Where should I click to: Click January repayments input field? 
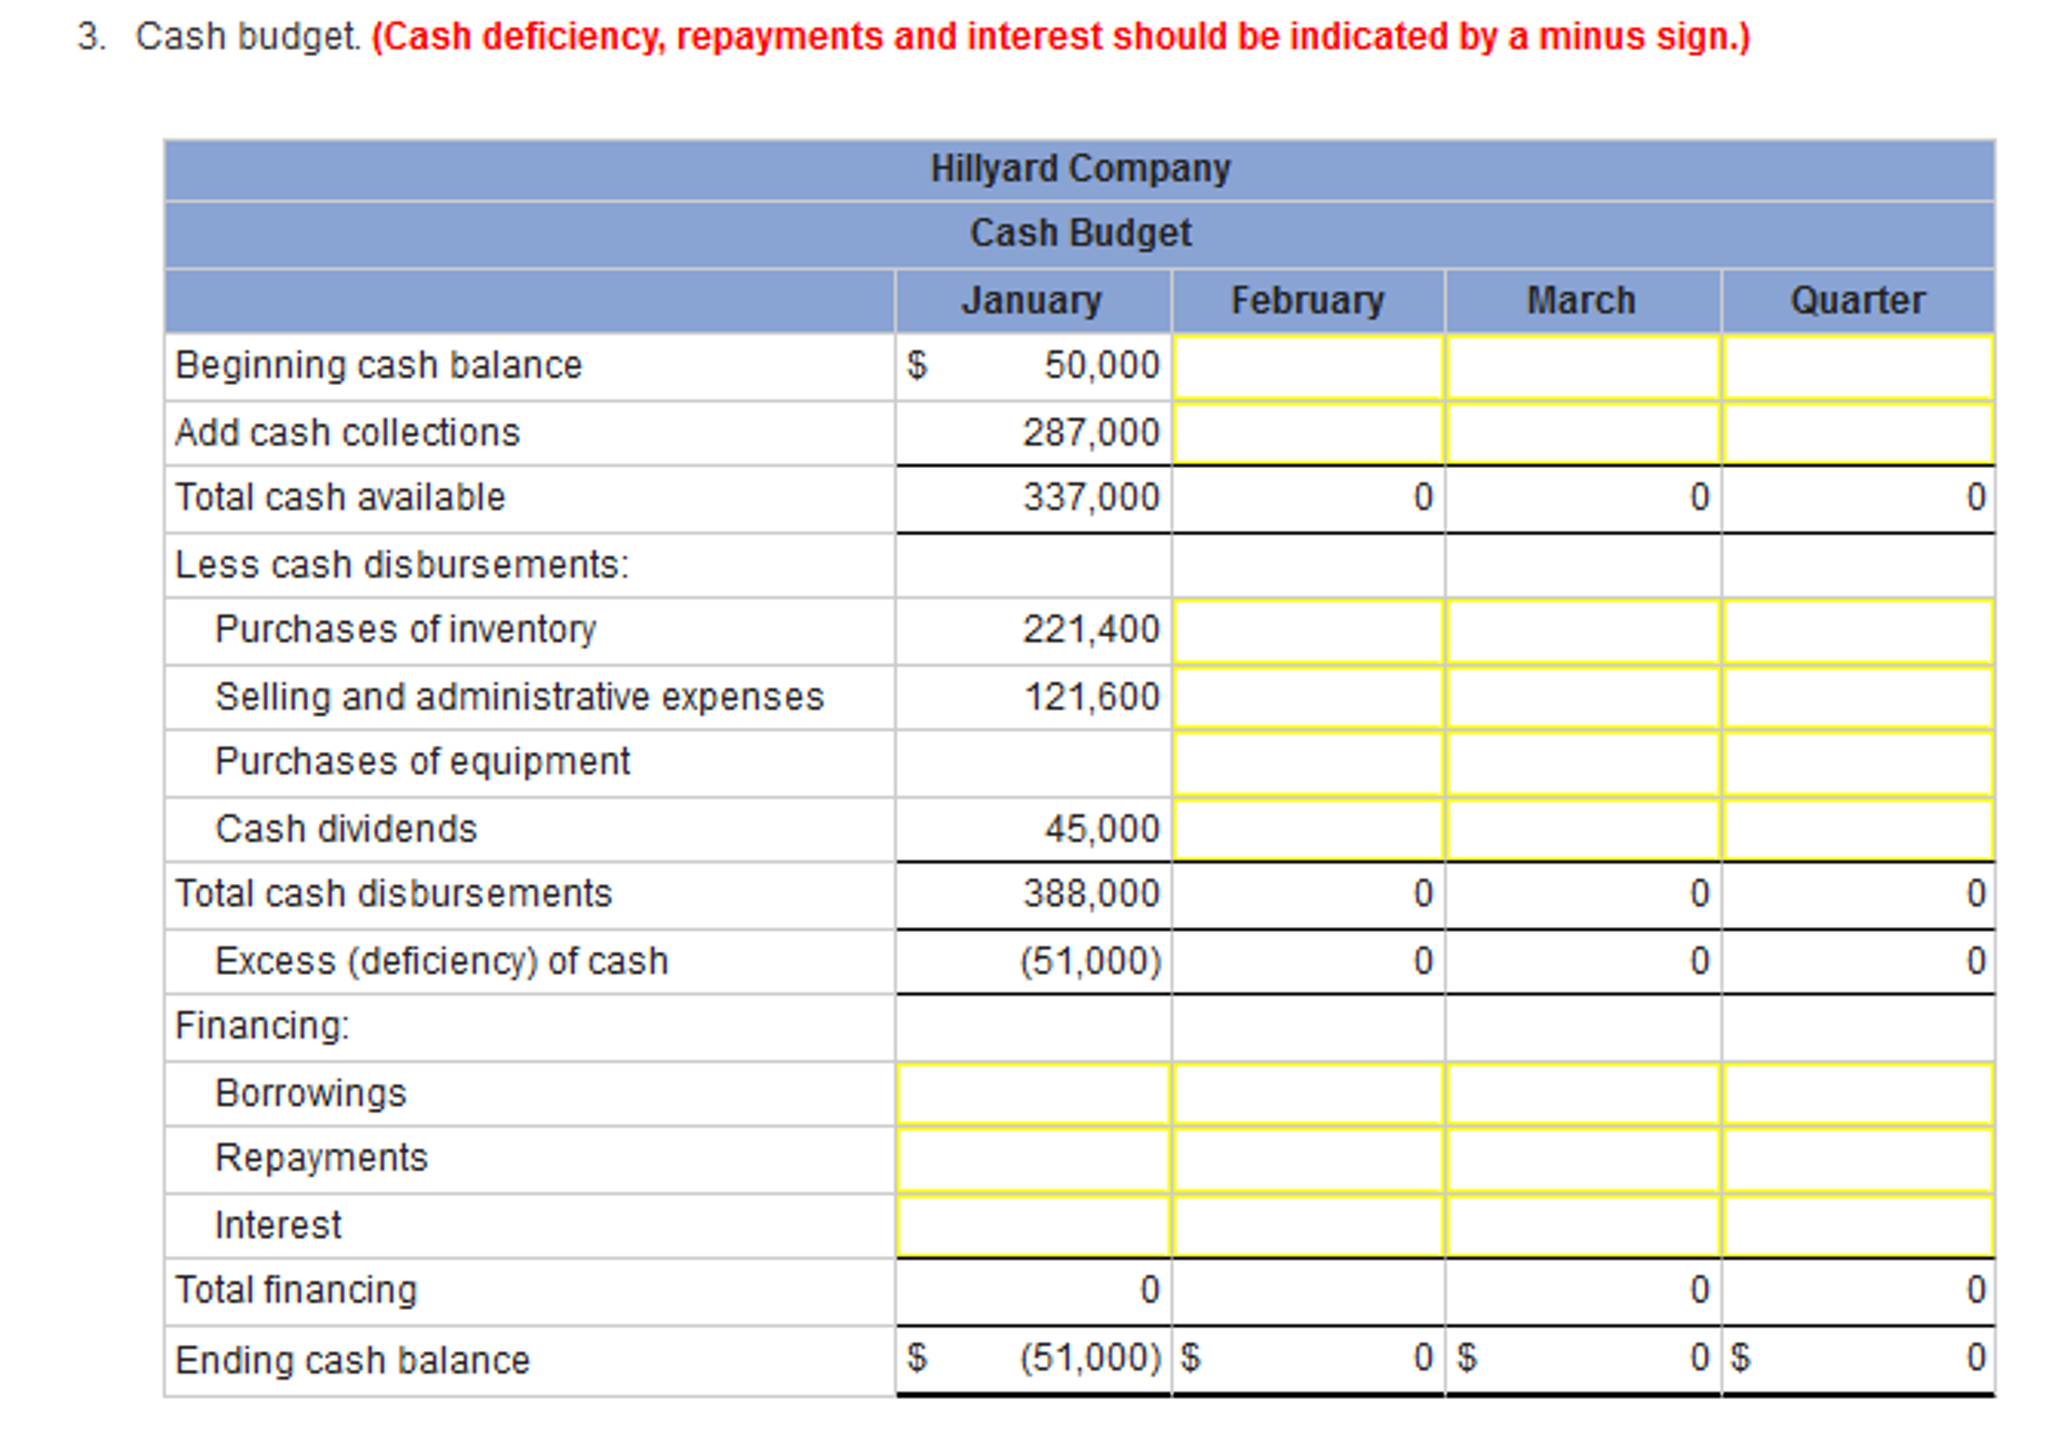point(1033,1159)
